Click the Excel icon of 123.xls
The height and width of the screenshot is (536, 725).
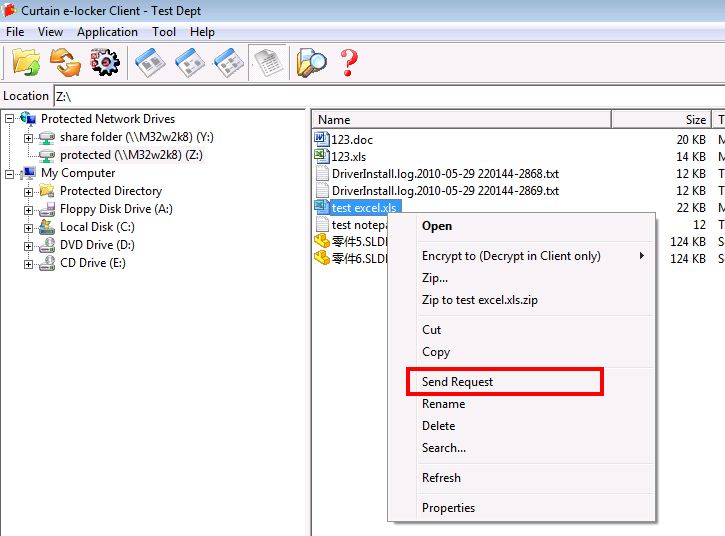(x=321, y=156)
